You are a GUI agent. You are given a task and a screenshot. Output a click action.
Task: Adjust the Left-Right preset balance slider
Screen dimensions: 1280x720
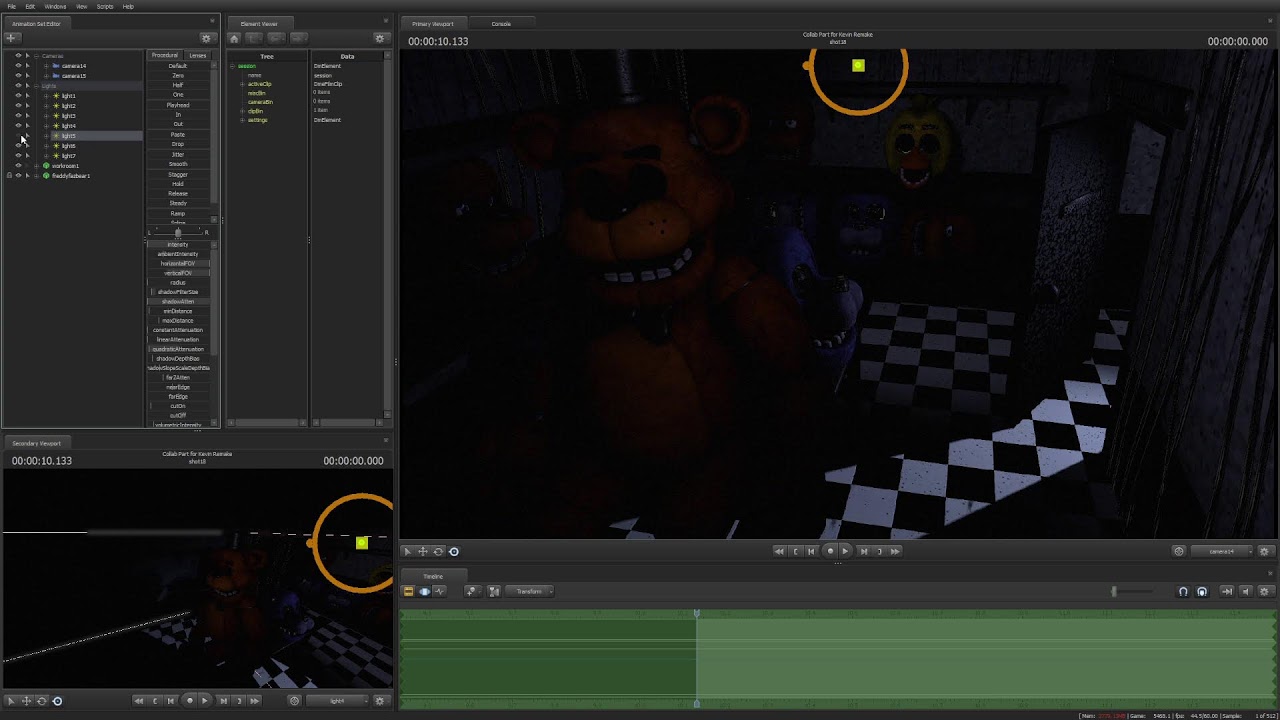pyautogui.click(x=178, y=233)
